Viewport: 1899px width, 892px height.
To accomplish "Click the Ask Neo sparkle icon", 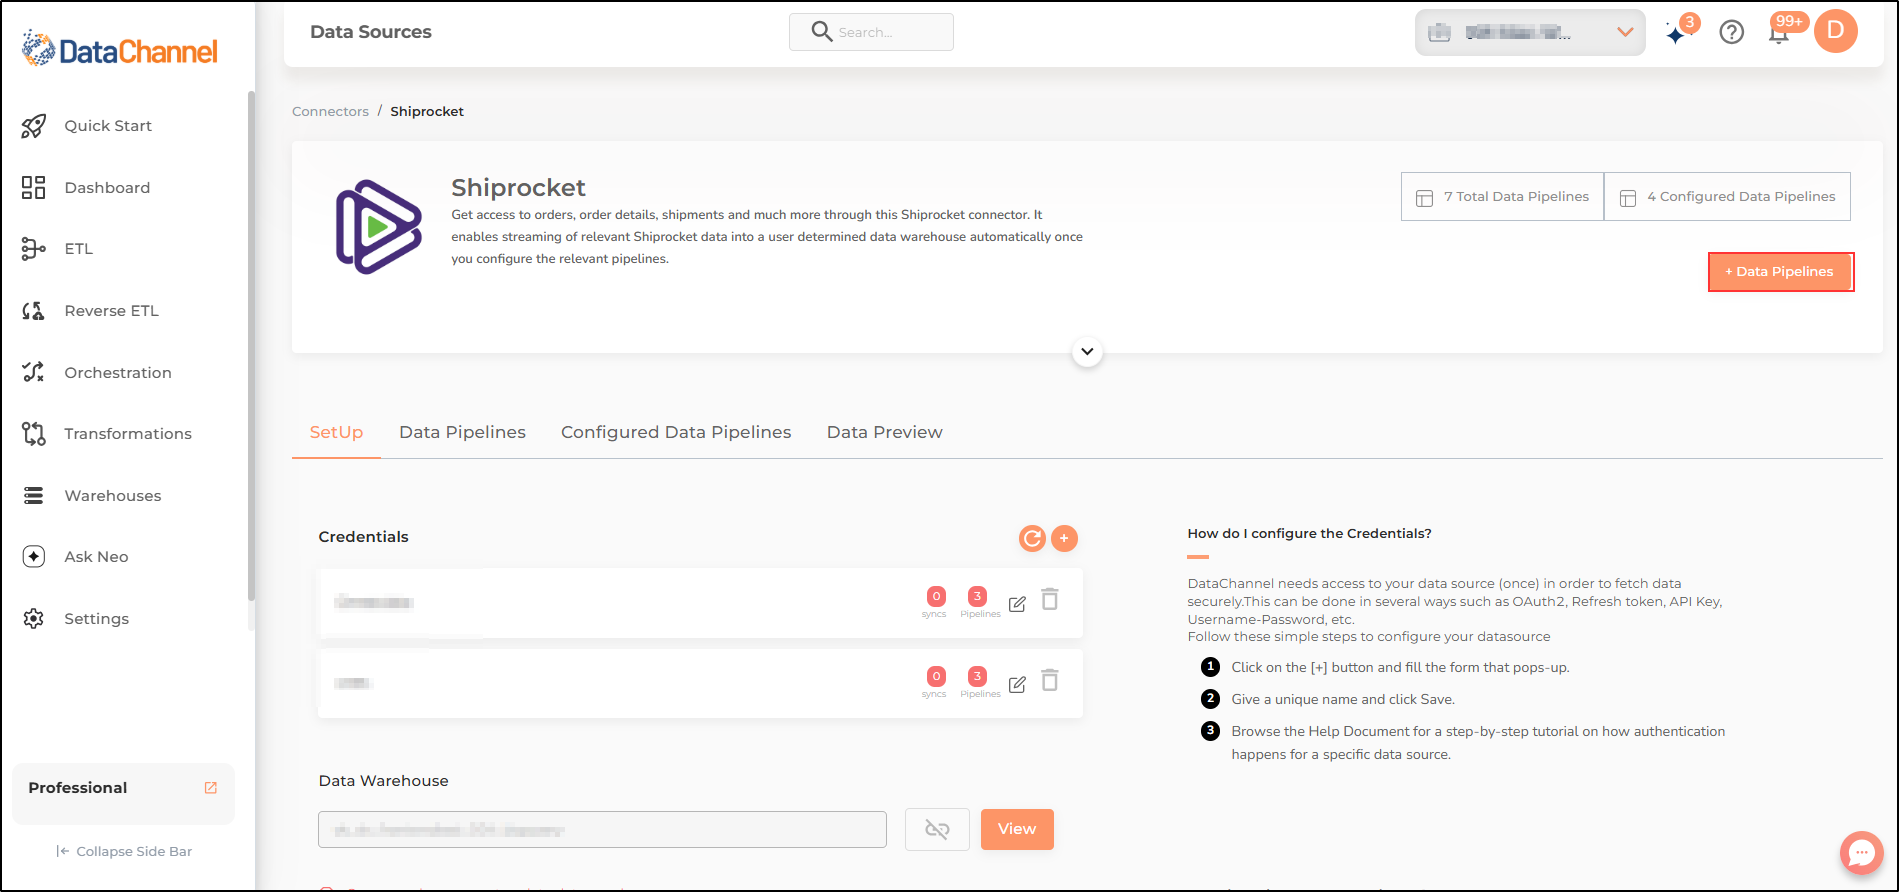I will click(x=34, y=557).
